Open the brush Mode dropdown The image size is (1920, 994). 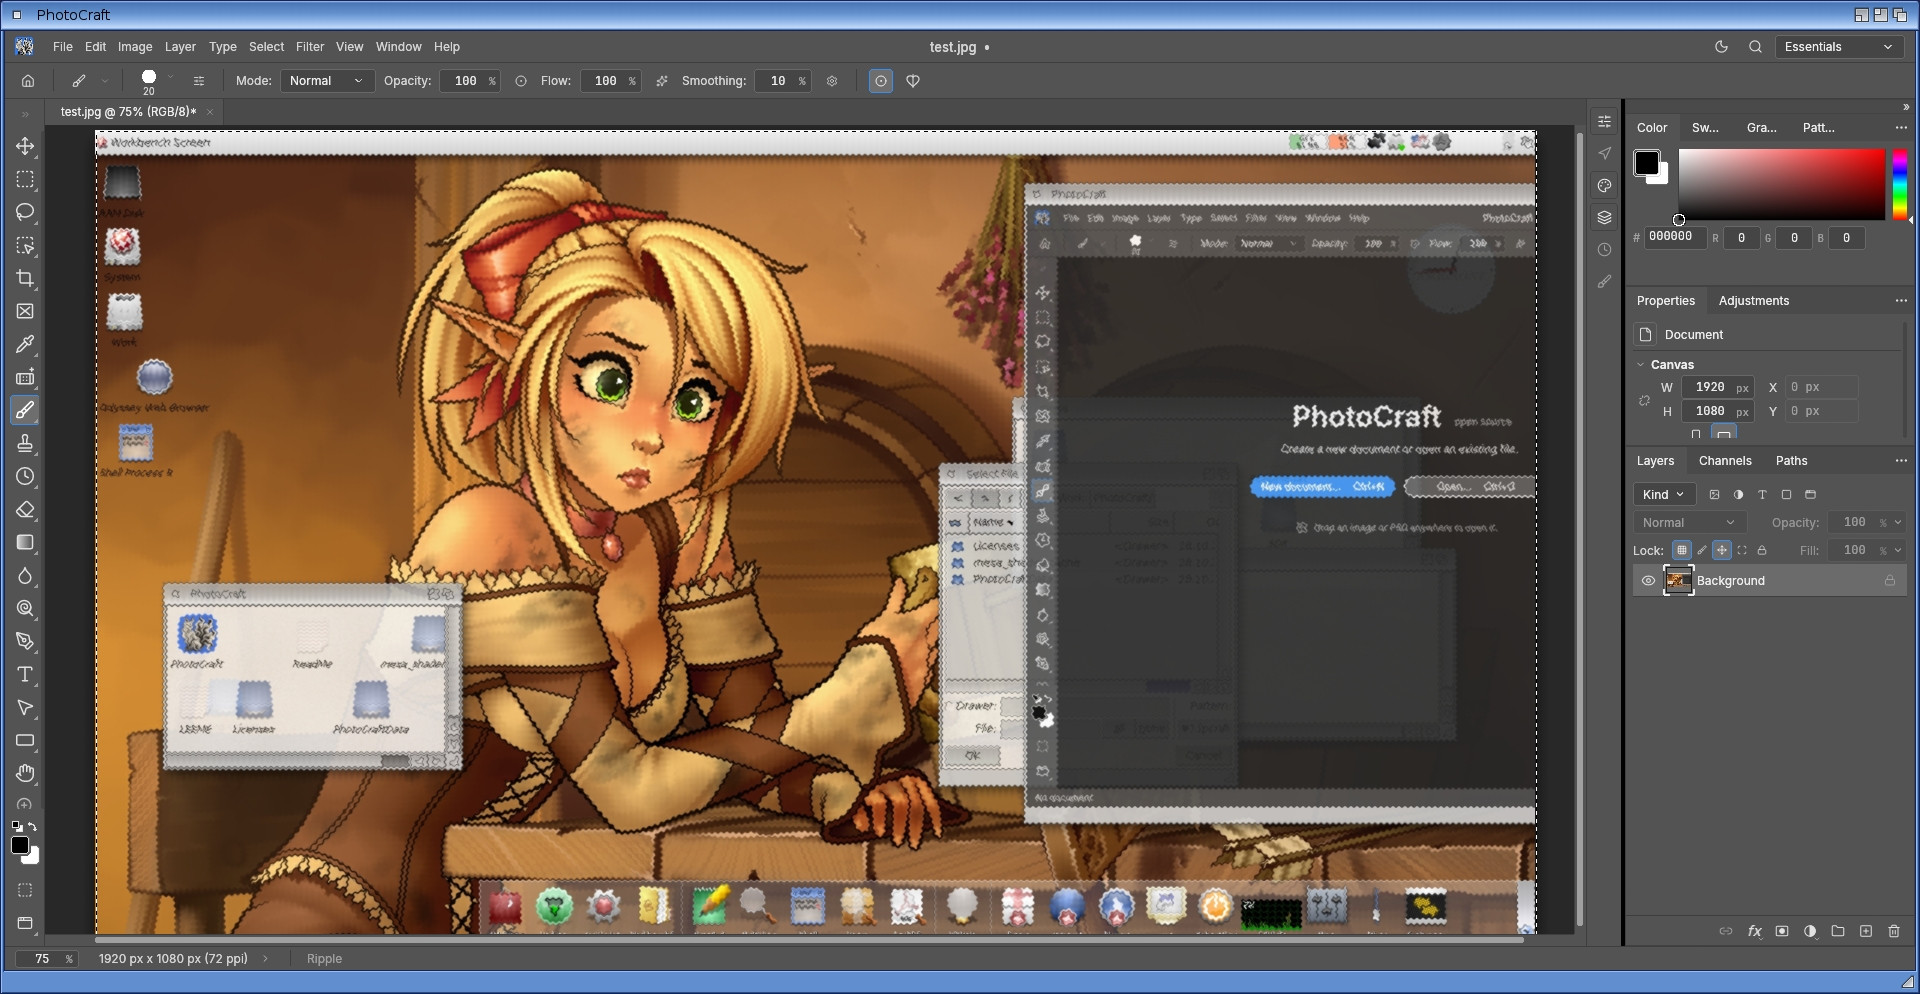pos(327,81)
